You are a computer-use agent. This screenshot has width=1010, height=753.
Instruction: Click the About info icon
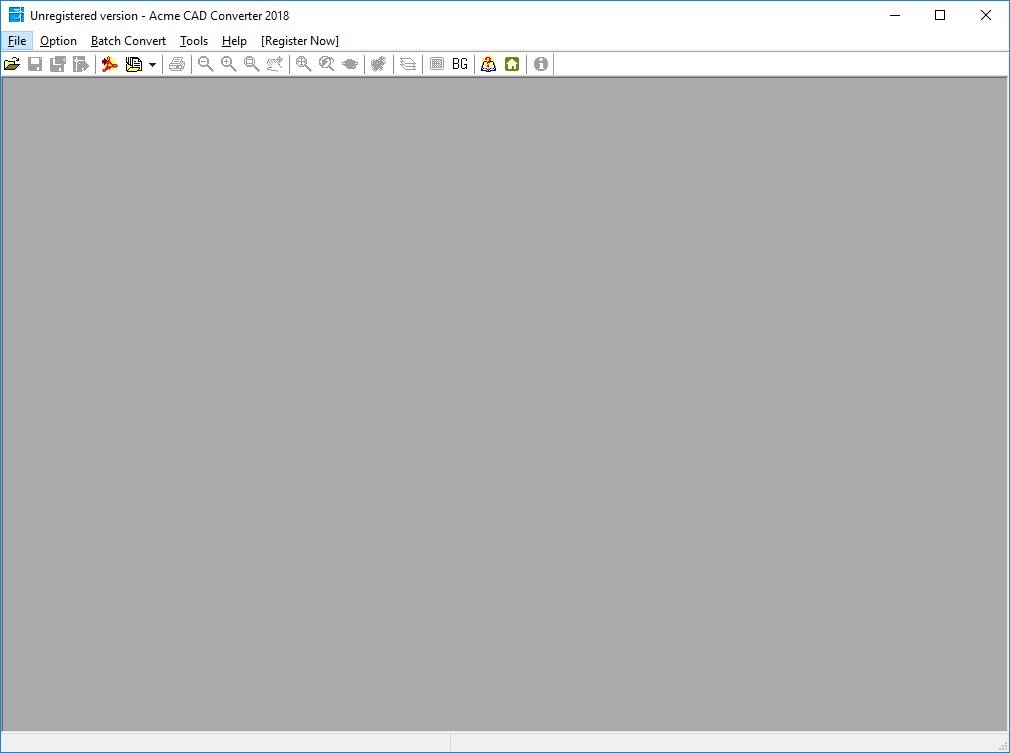[x=541, y=64]
